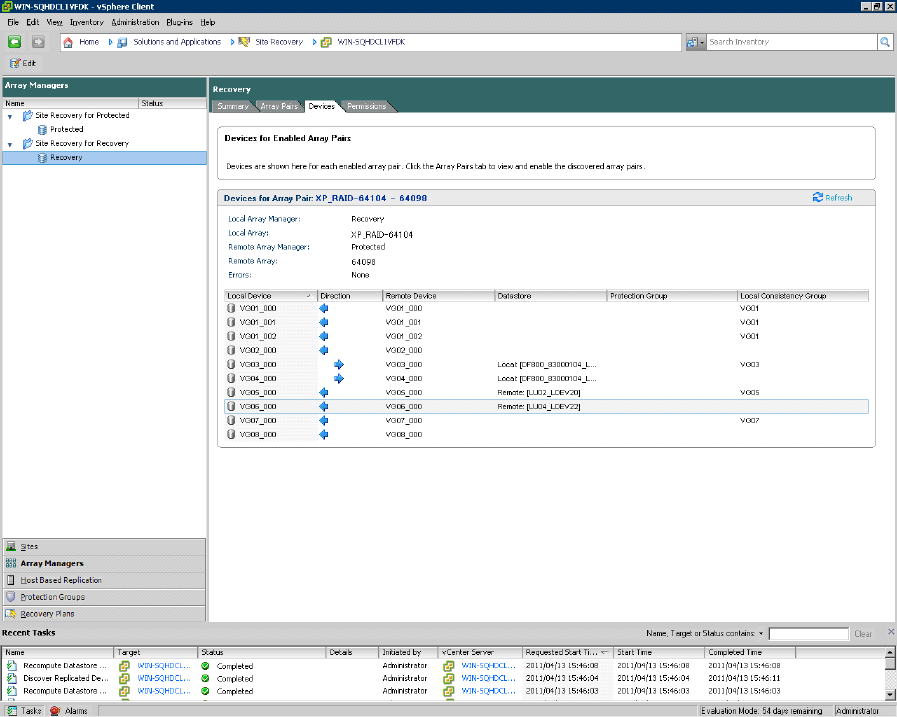Select the Sites panel icon
Viewport: 897px width, 717px height.
point(11,547)
